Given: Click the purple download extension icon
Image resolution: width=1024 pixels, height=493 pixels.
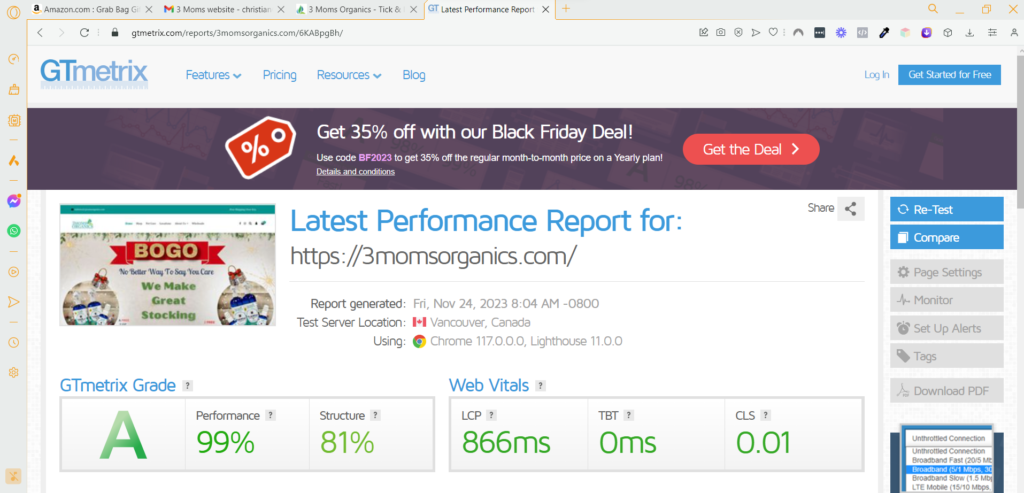Looking at the screenshot, I should (x=927, y=32).
